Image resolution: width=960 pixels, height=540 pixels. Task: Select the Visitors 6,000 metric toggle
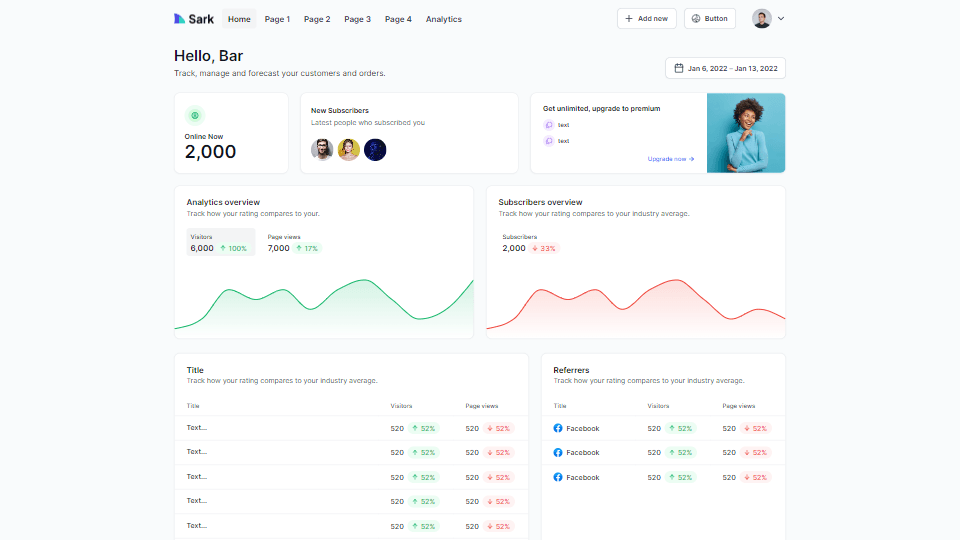coord(220,243)
